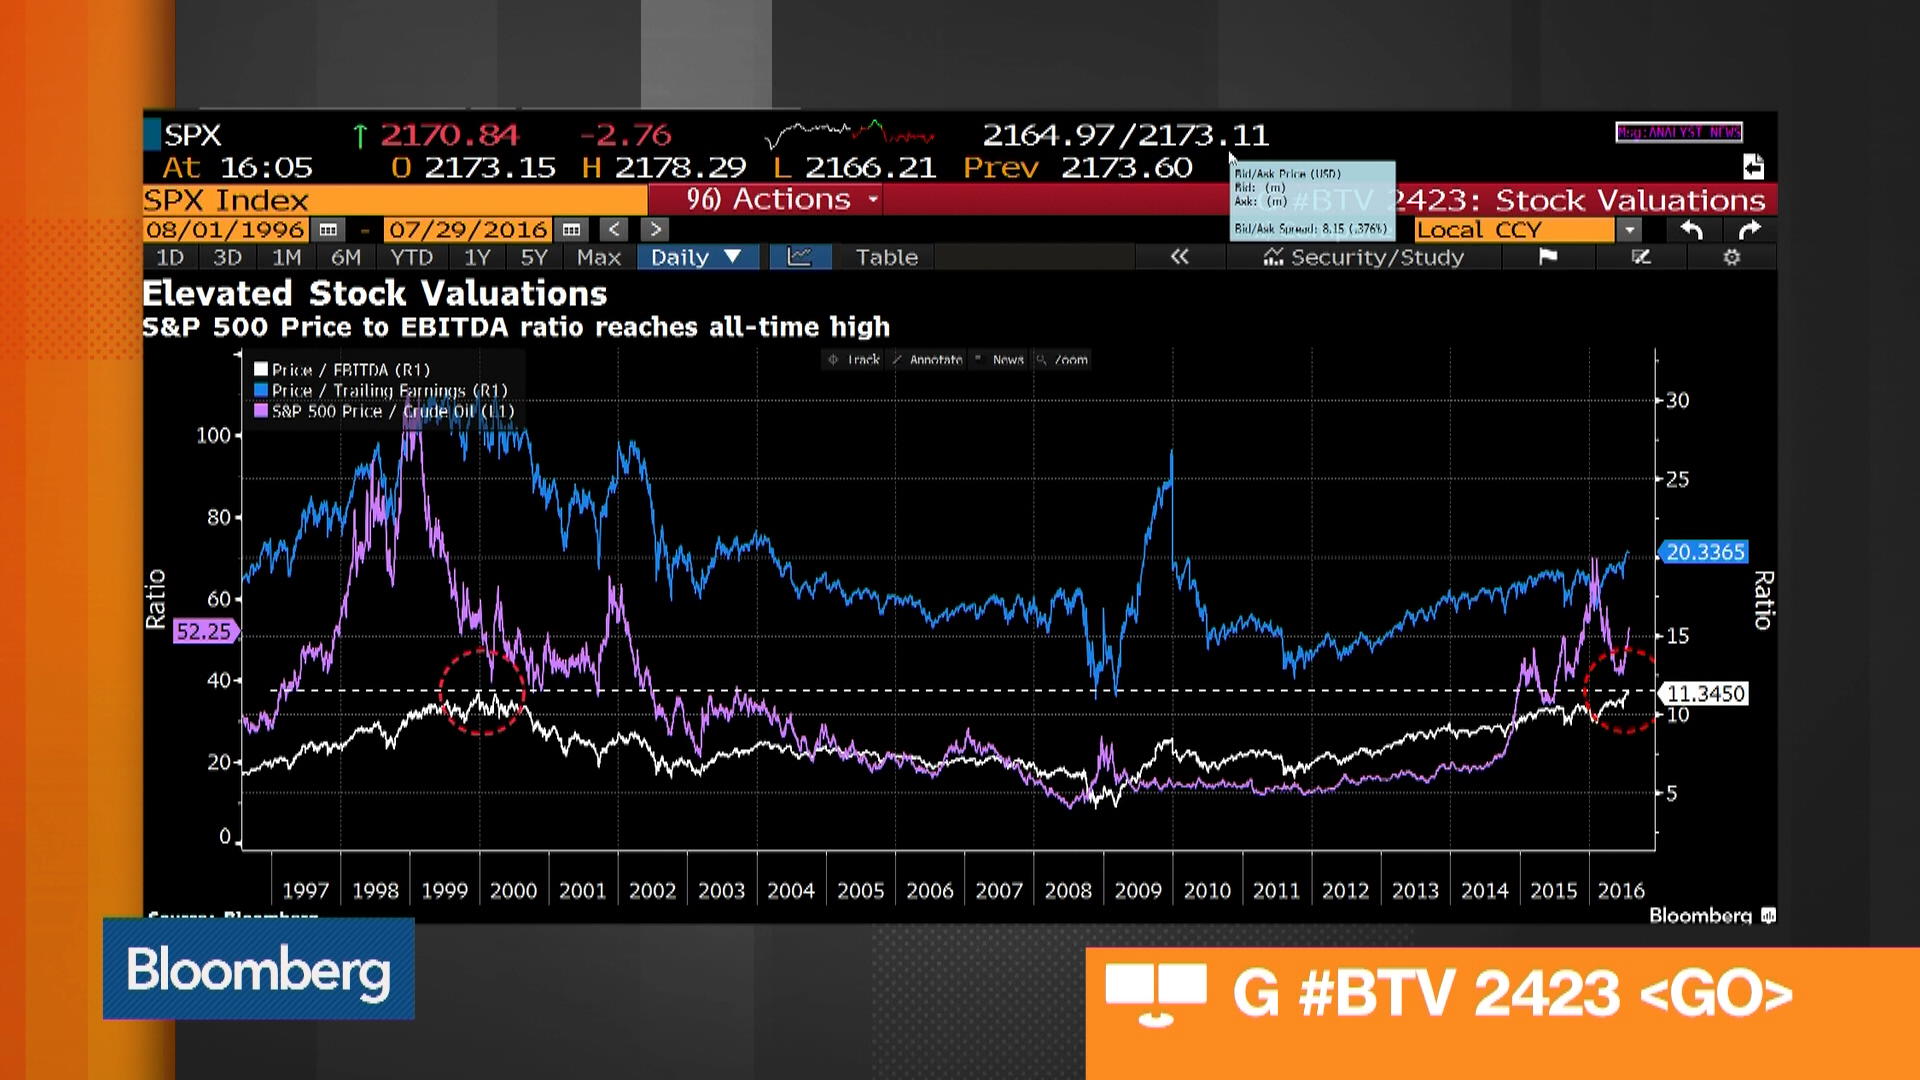Select the YTD date range tab
Screen dimensions: 1920x1080
411,257
